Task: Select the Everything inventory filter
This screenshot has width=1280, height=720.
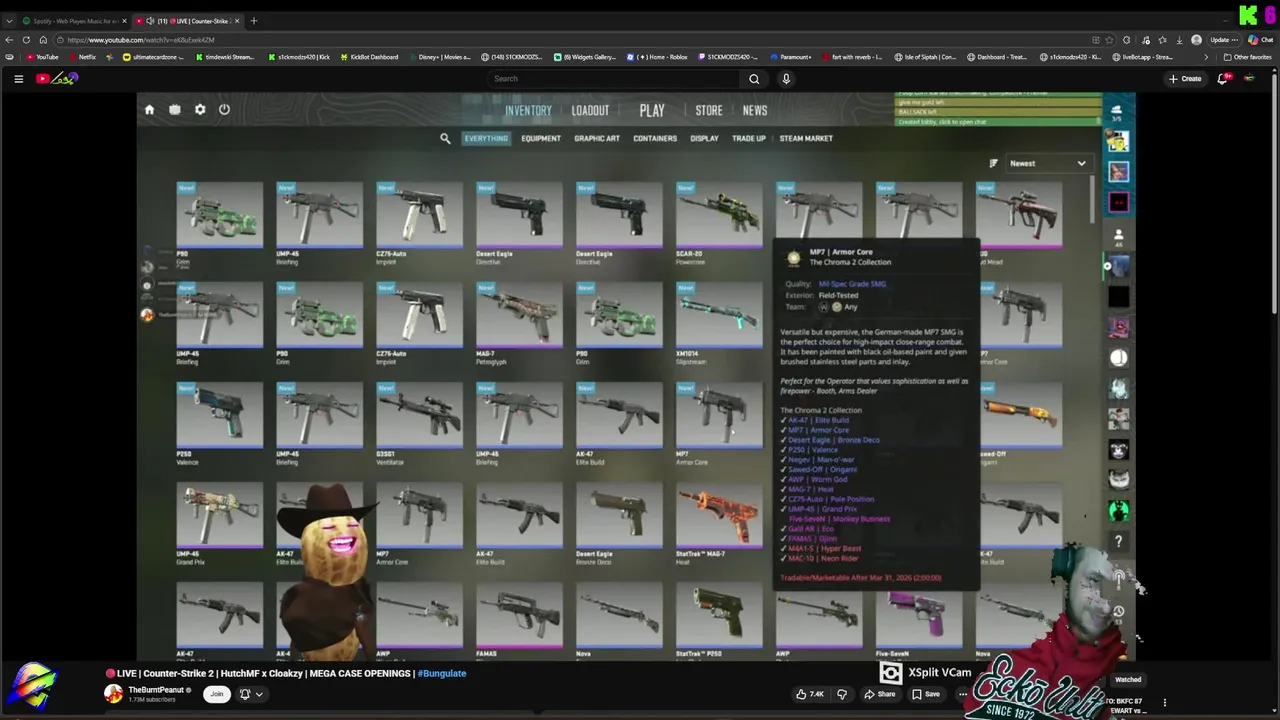Action: (486, 139)
